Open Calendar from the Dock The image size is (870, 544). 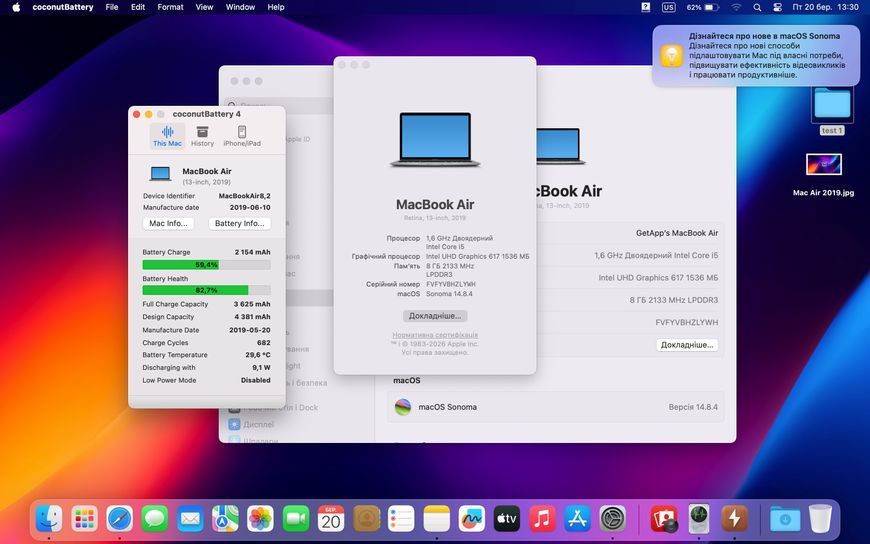[331, 518]
